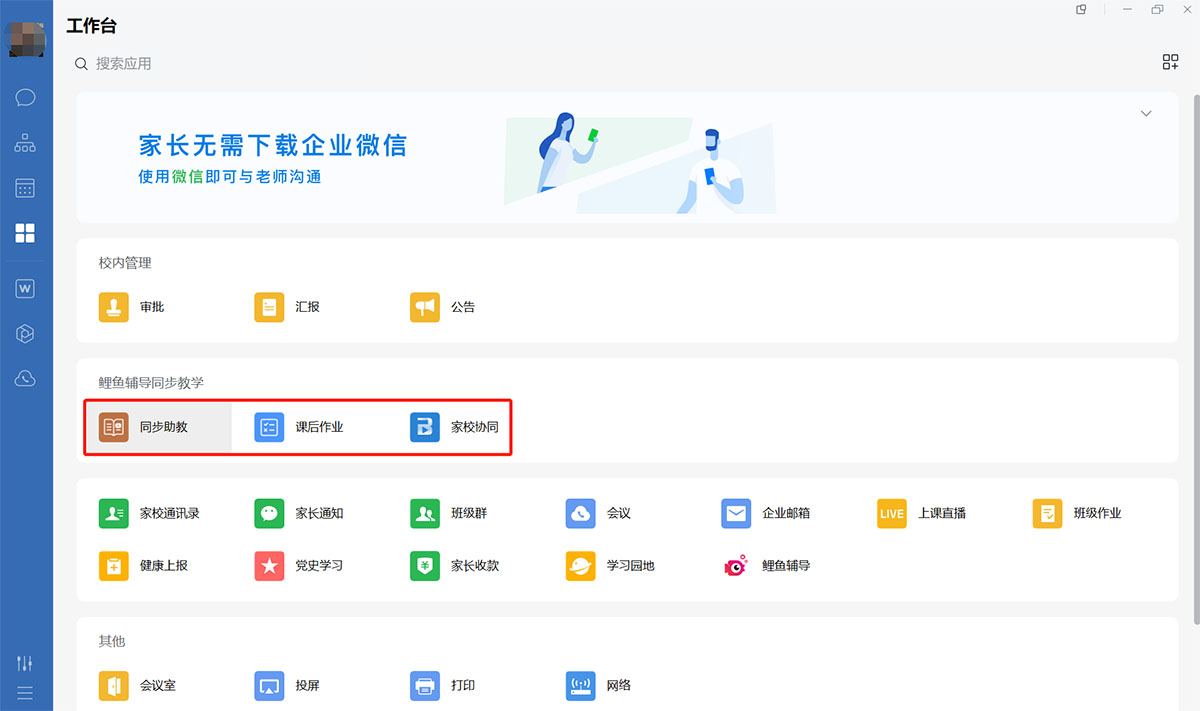Viewport: 1200px width, 711px height.
Task: Click the pin window icon at top
Action: point(1081,9)
